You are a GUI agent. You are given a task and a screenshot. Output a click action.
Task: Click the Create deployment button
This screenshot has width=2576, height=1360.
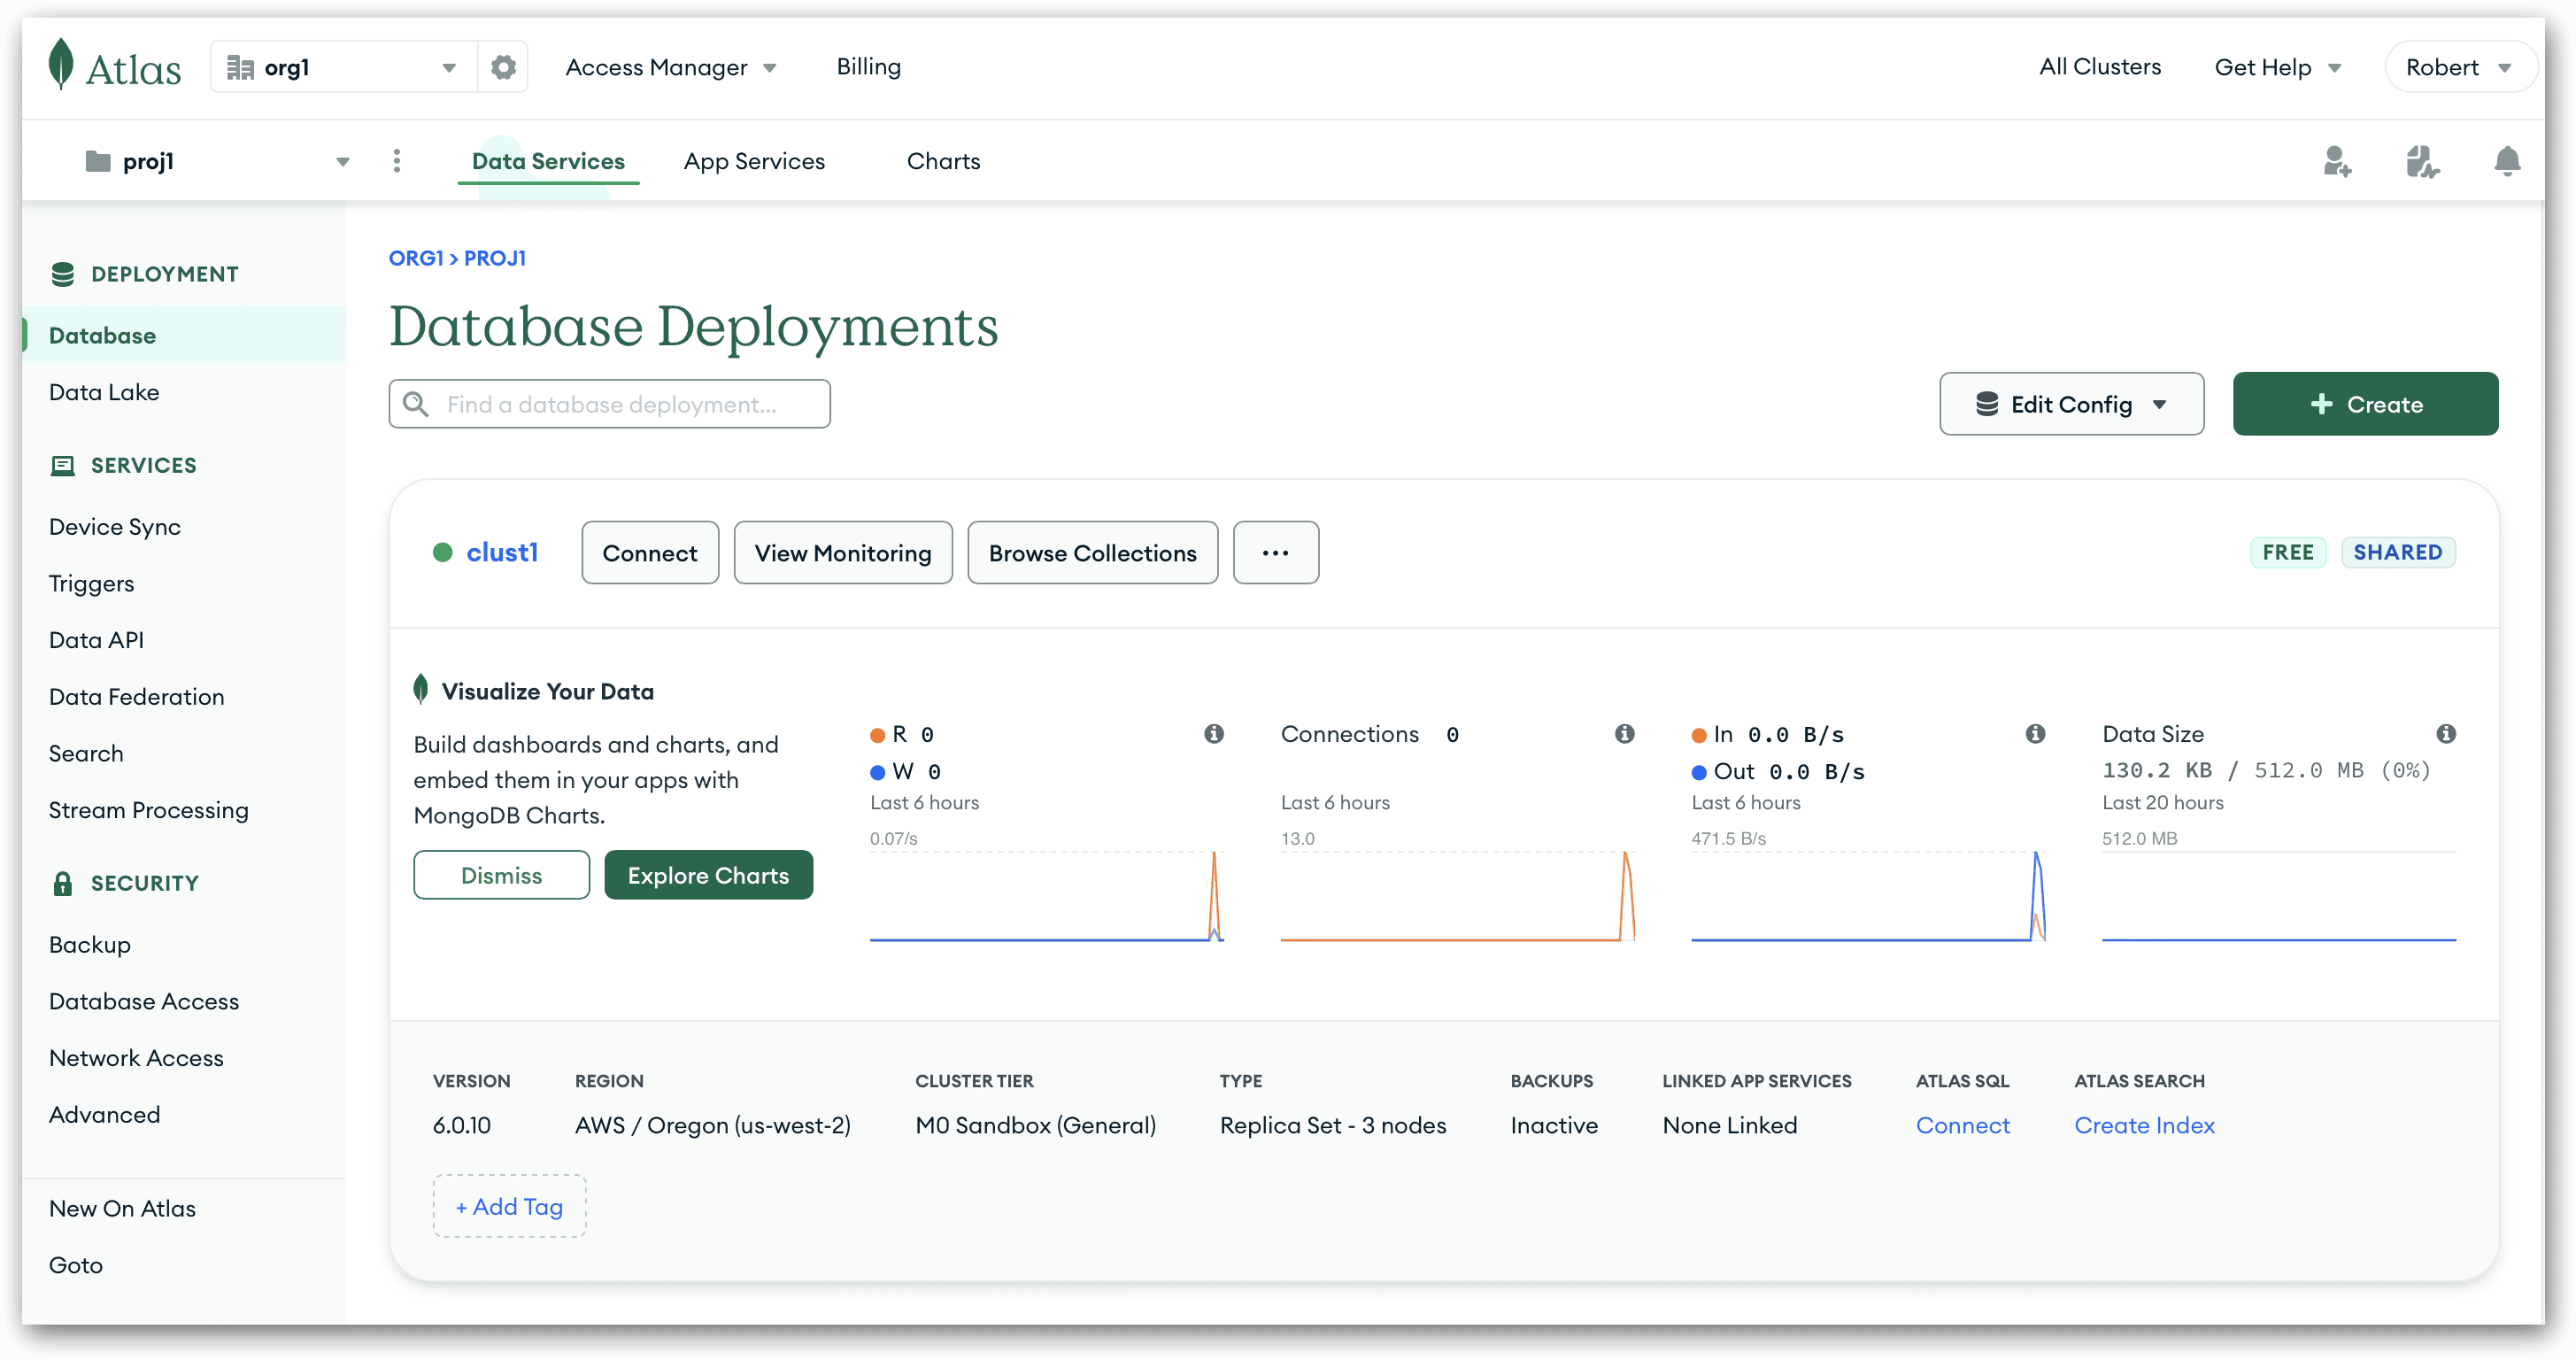click(2365, 404)
